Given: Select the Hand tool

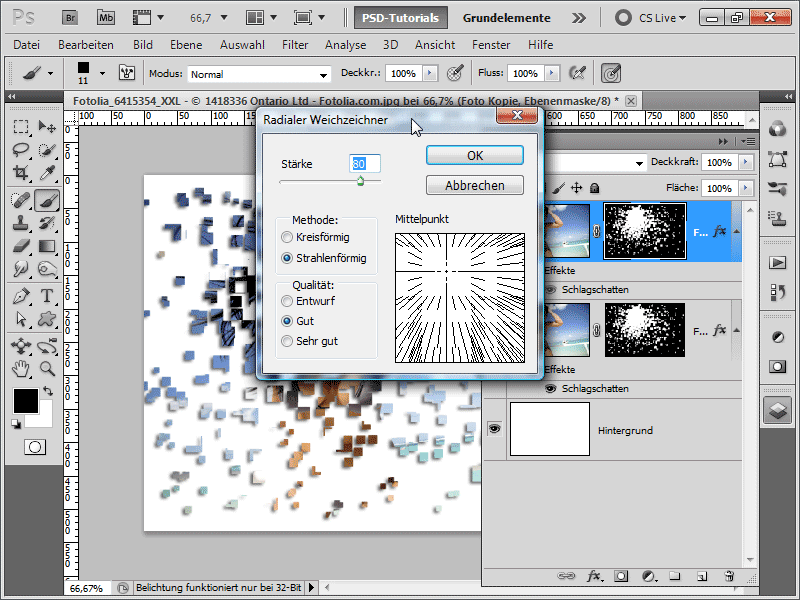Looking at the screenshot, I should pyautogui.click(x=21, y=368).
